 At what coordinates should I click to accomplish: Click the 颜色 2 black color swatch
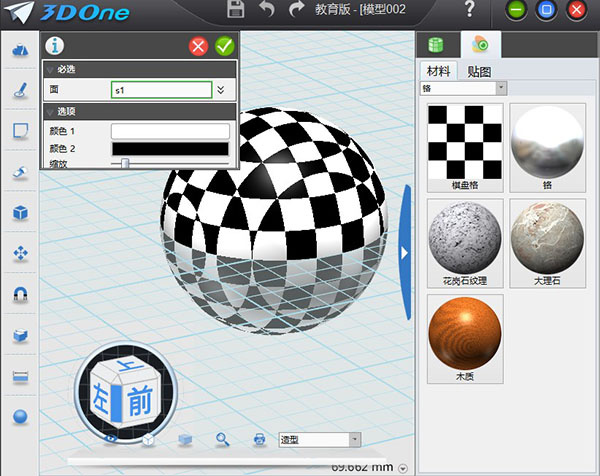(x=170, y=148)
